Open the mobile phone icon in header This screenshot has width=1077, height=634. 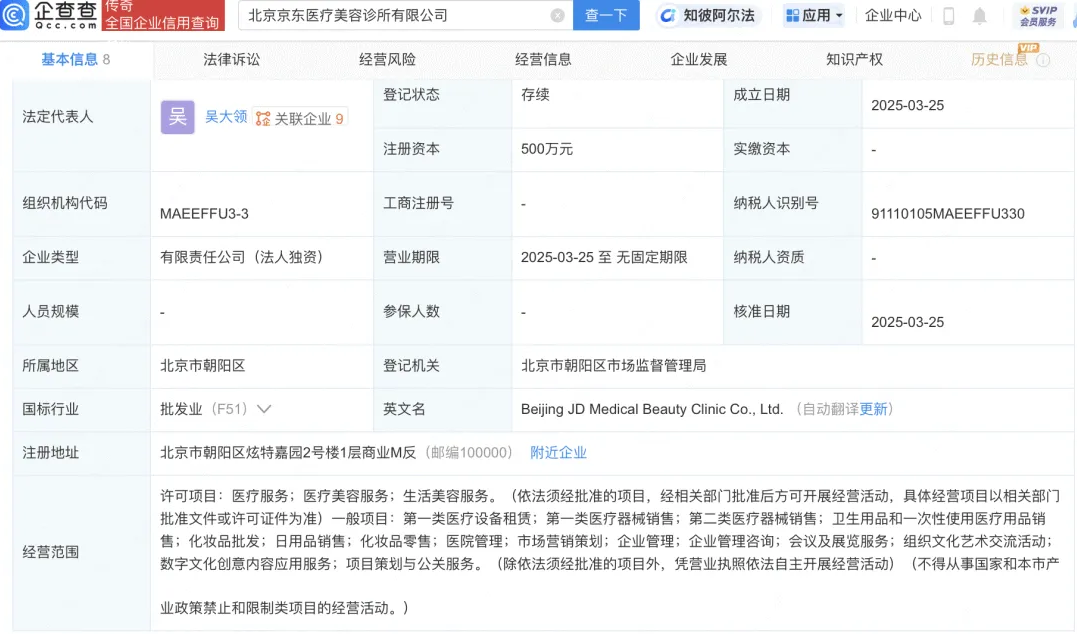(949, 16)
